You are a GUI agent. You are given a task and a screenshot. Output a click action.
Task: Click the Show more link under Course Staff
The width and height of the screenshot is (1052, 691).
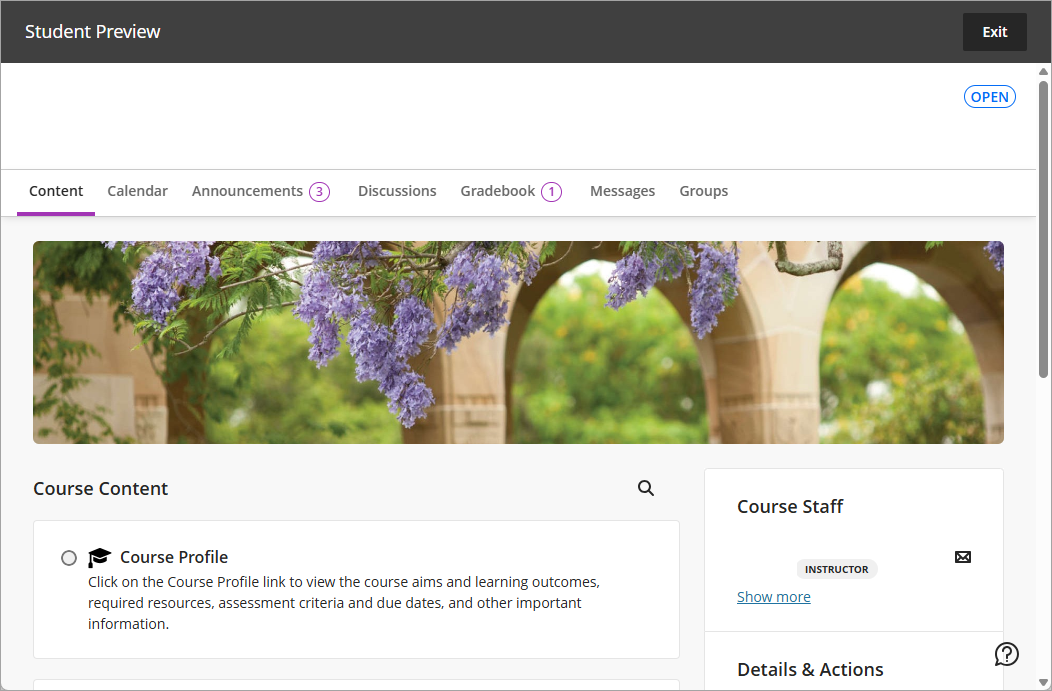point(774,596)
